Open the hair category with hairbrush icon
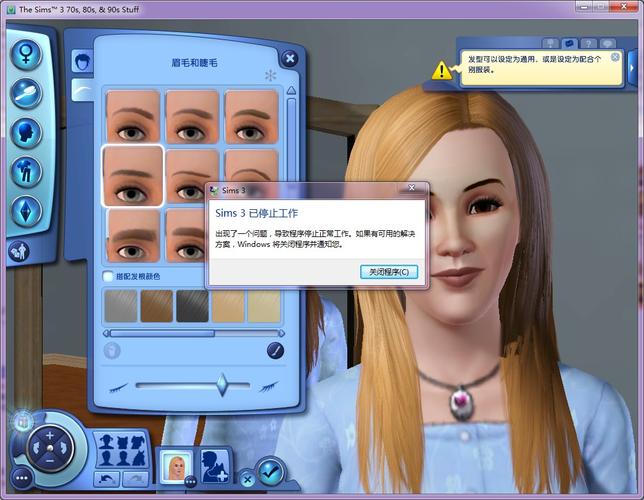Viewport: 644px width, 500px height. [26, 94]
